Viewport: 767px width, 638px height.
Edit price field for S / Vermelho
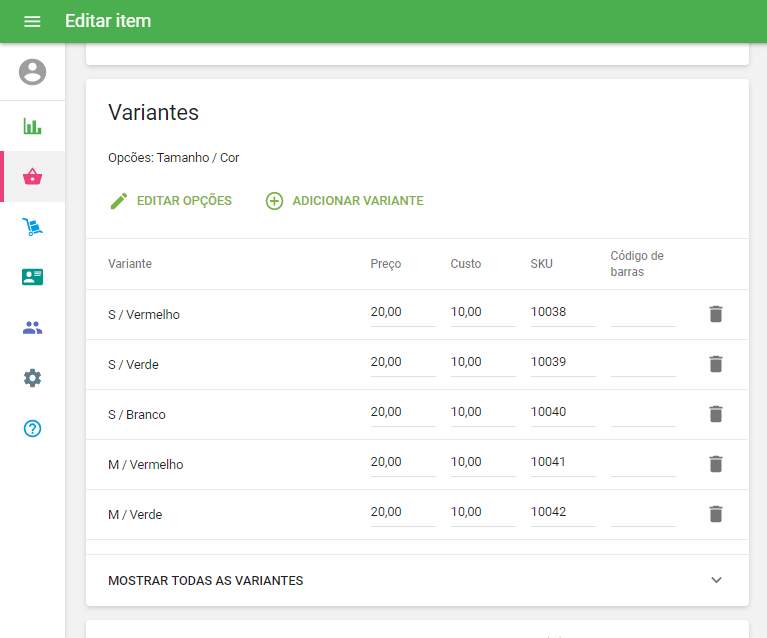[x=403, y=313]
